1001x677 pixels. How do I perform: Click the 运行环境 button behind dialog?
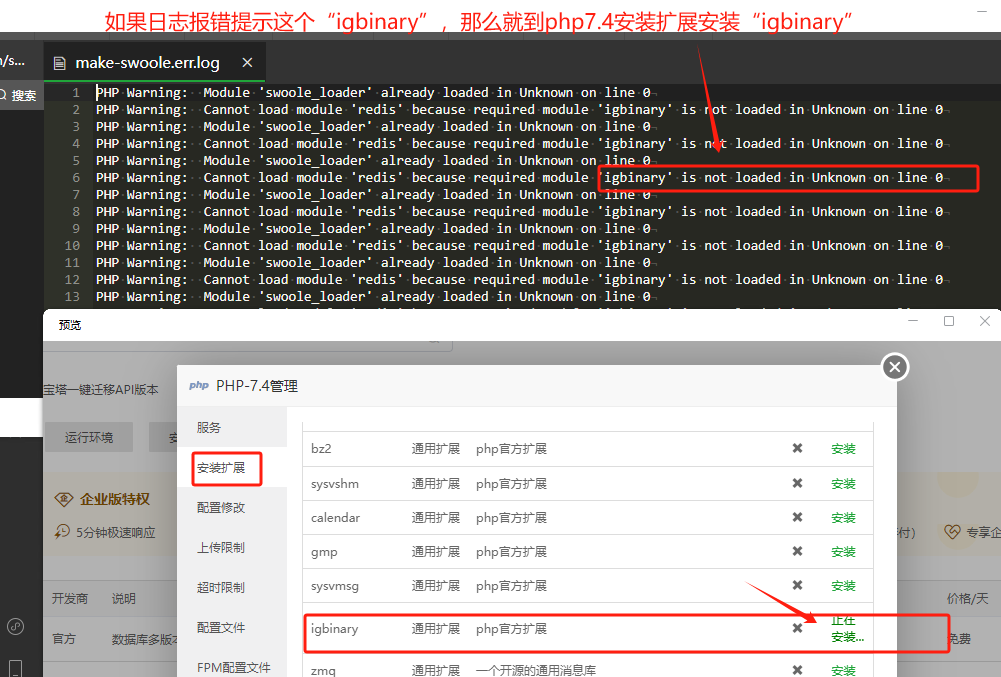(89, 437)
